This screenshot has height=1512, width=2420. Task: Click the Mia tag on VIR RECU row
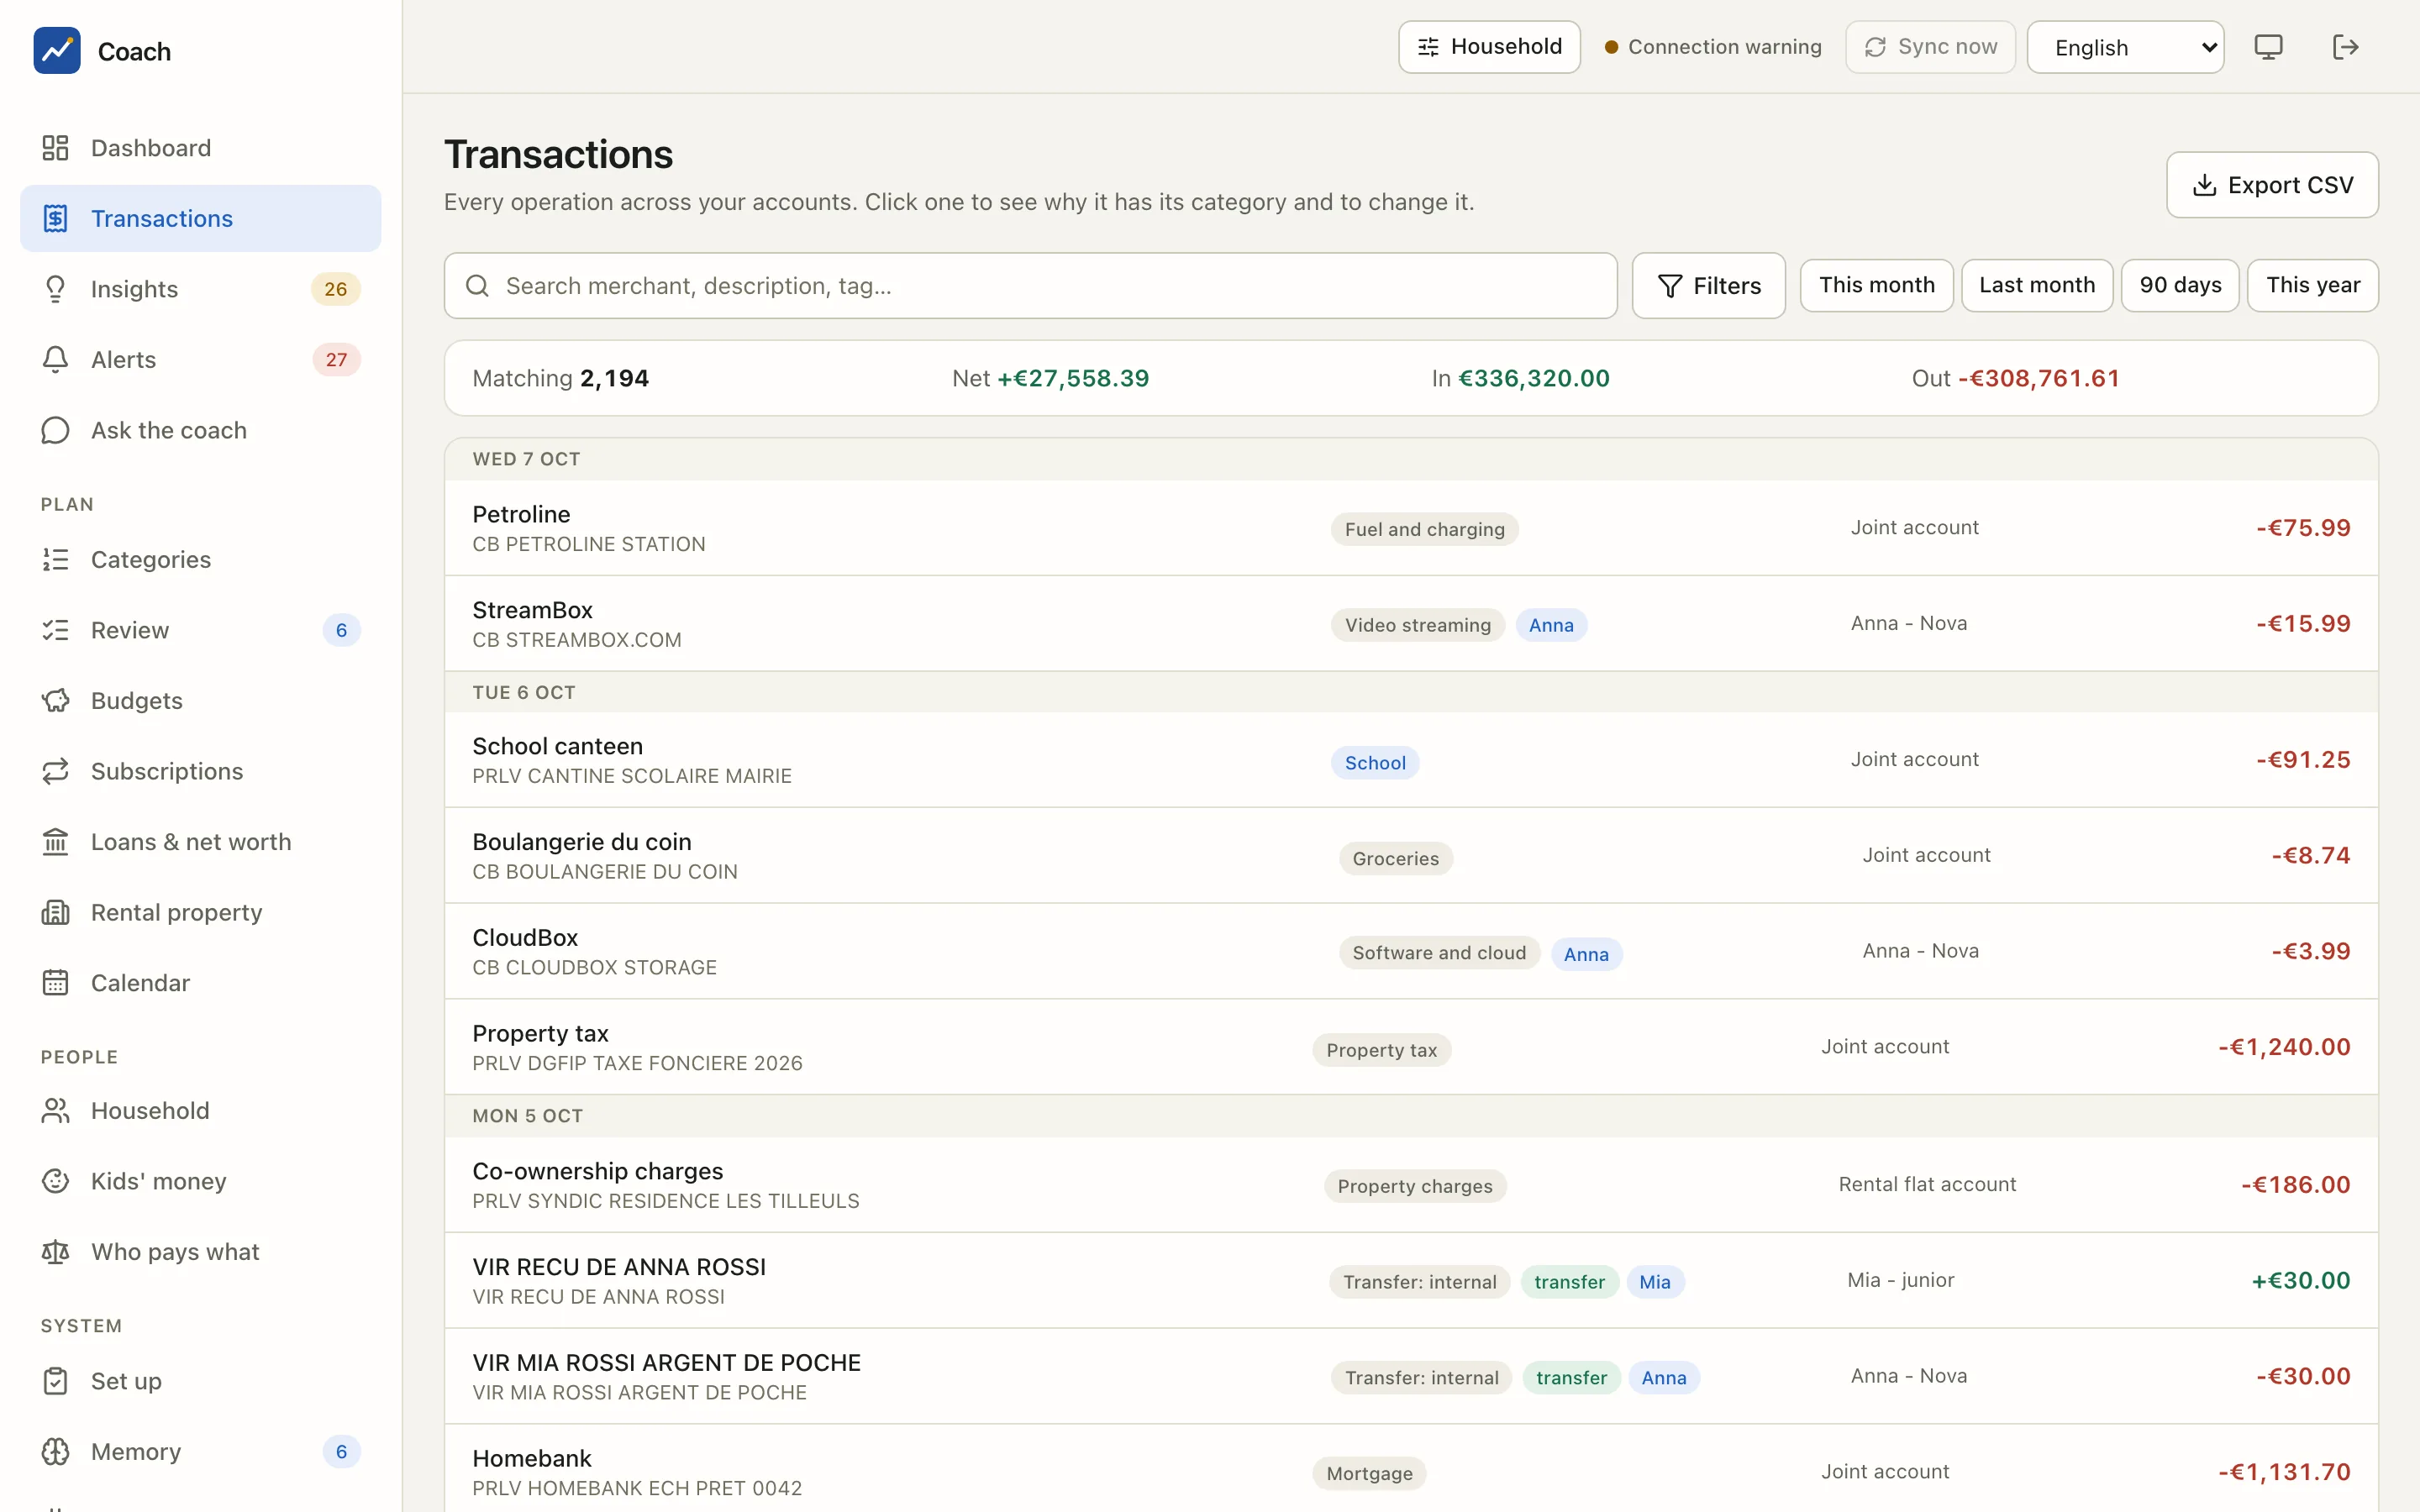pos(1655,1282)
